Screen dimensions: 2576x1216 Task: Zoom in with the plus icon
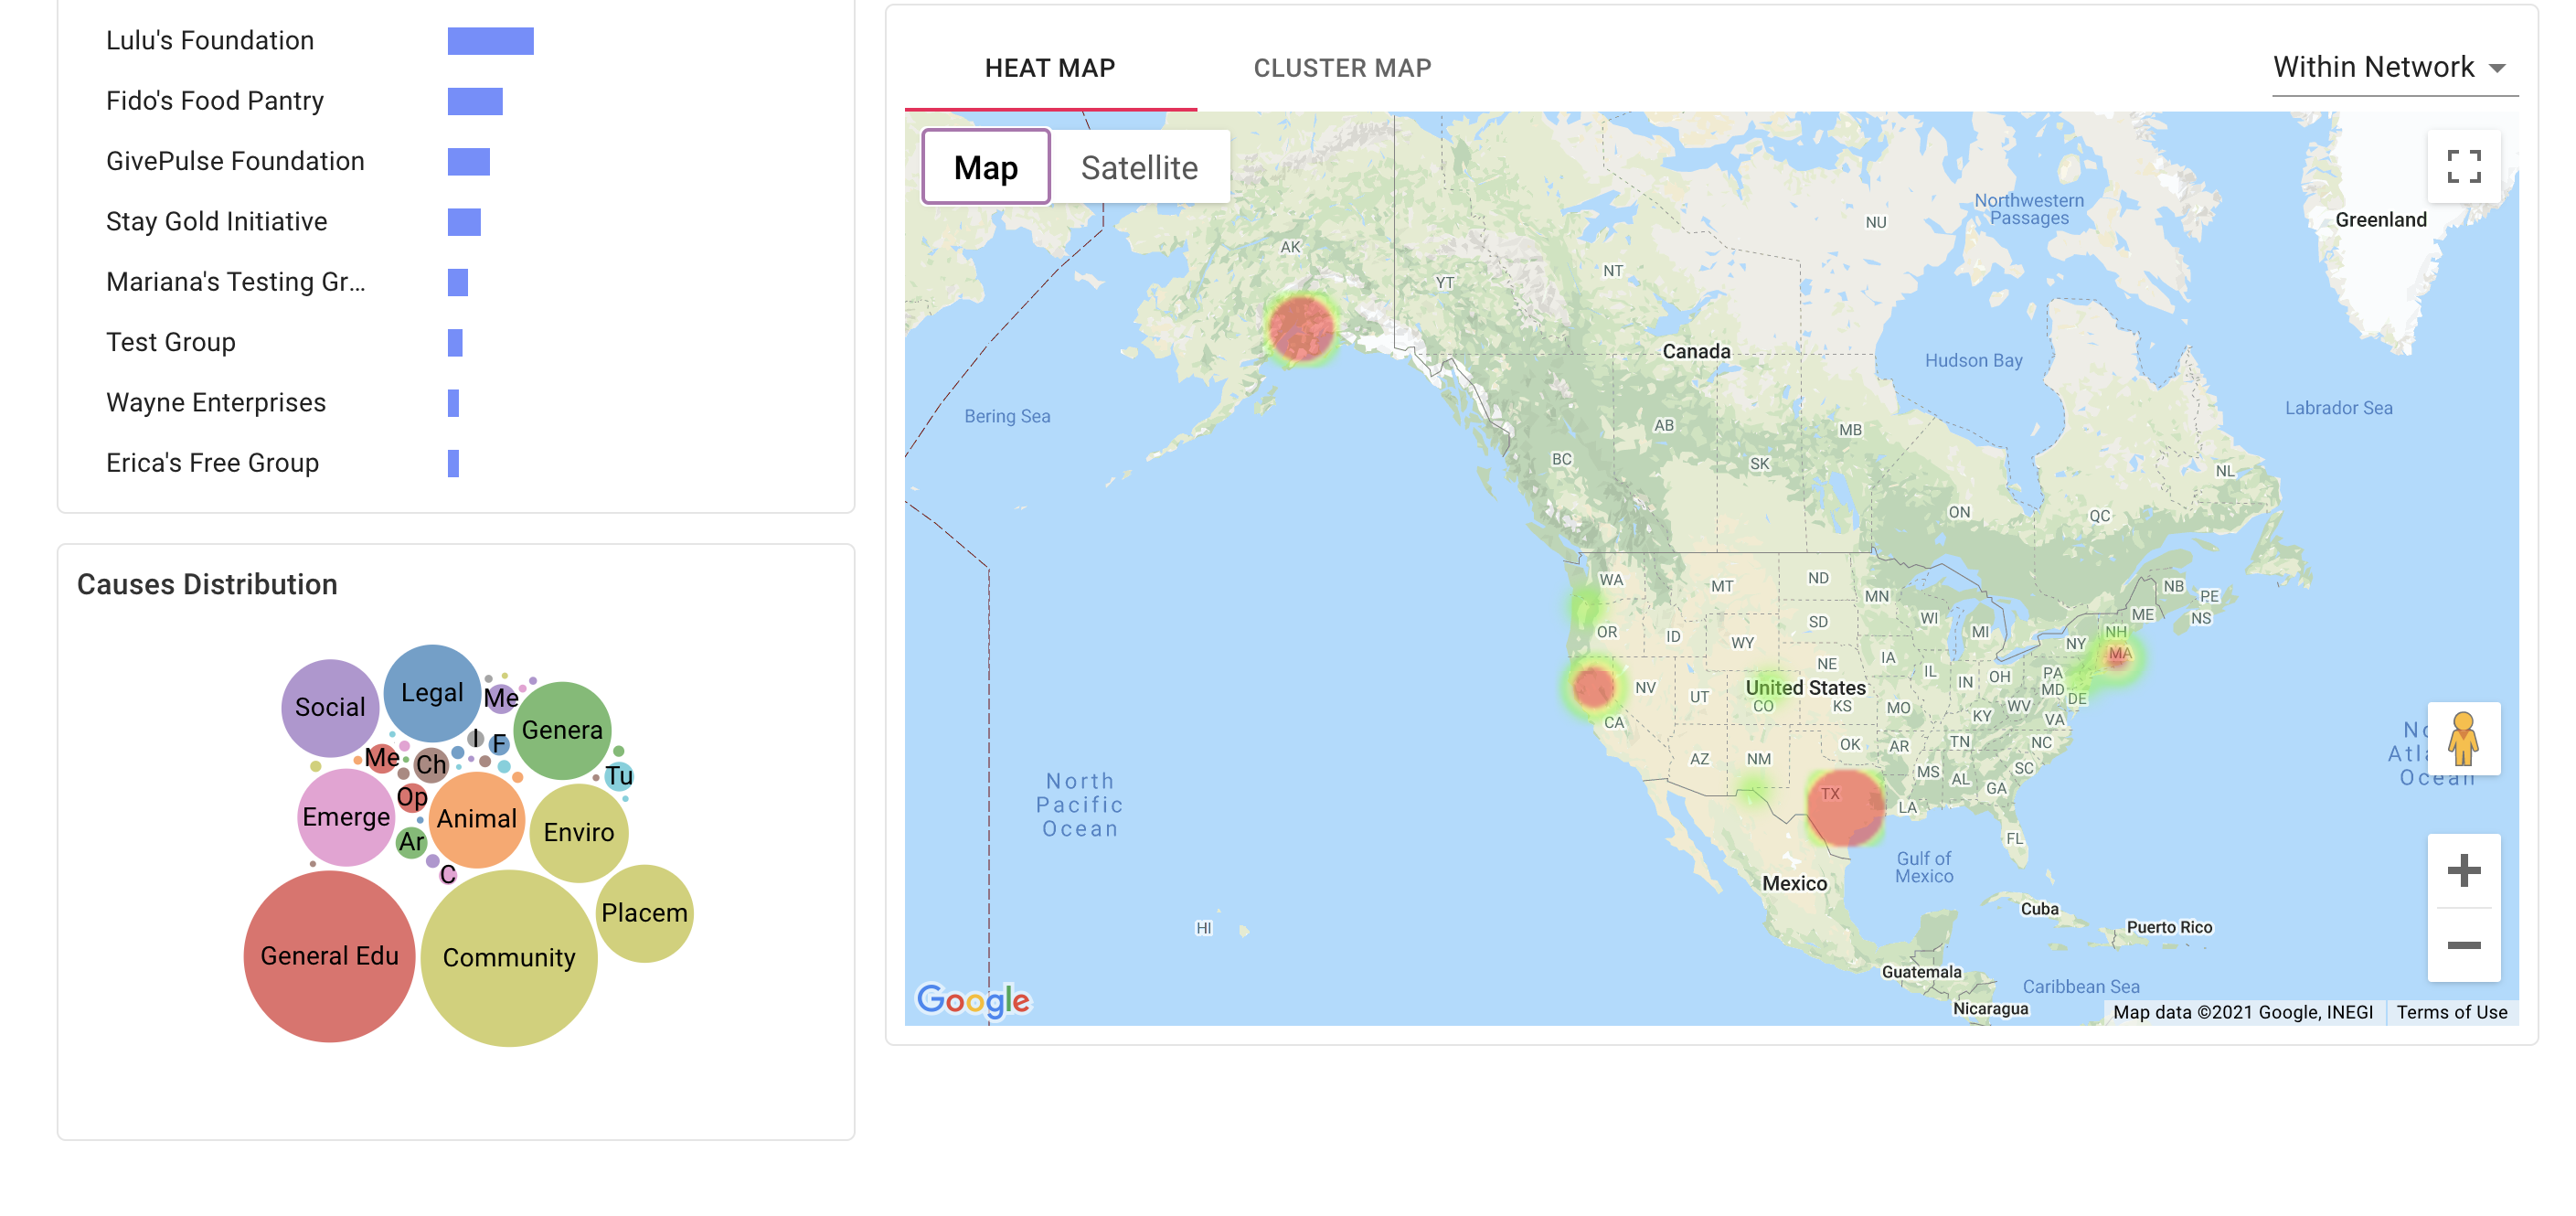click(x=2463, y=870)
